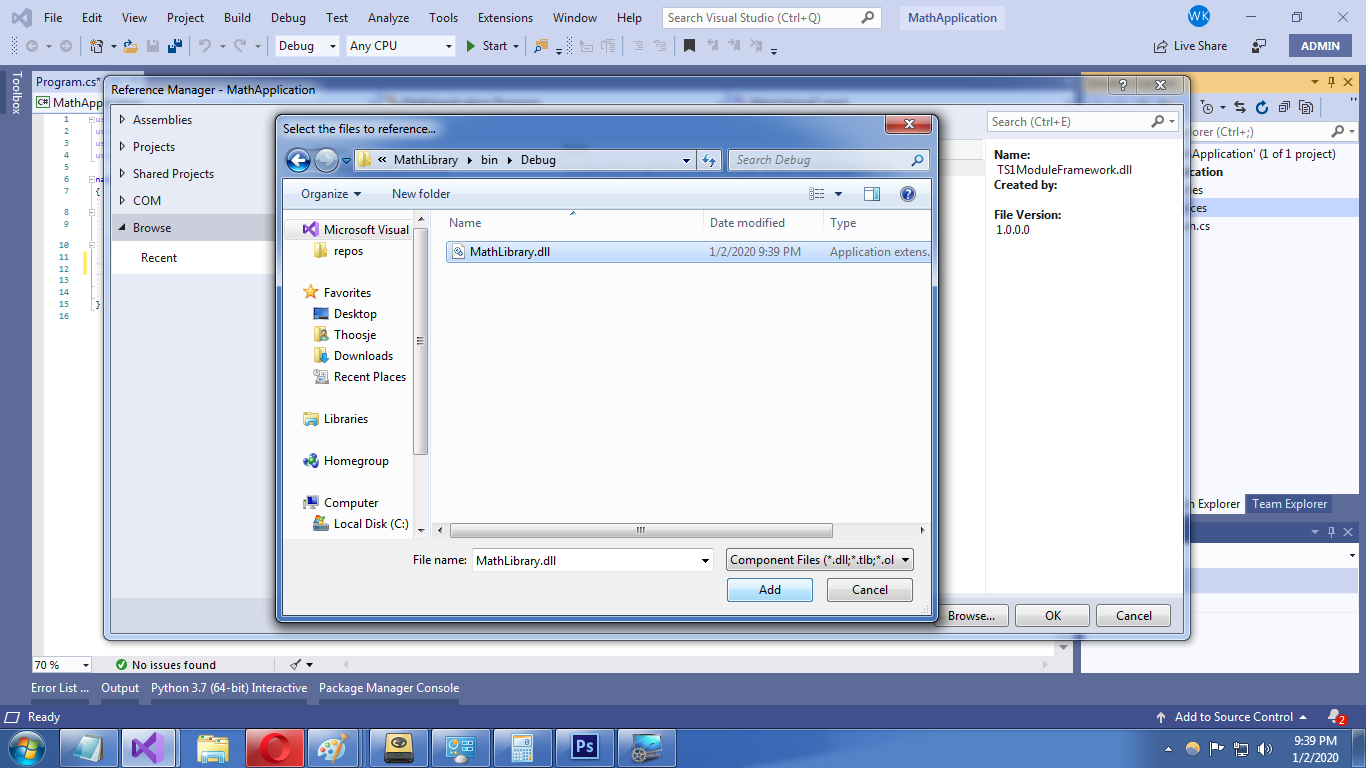Click OK in Reference Manager

point(1053,616)
